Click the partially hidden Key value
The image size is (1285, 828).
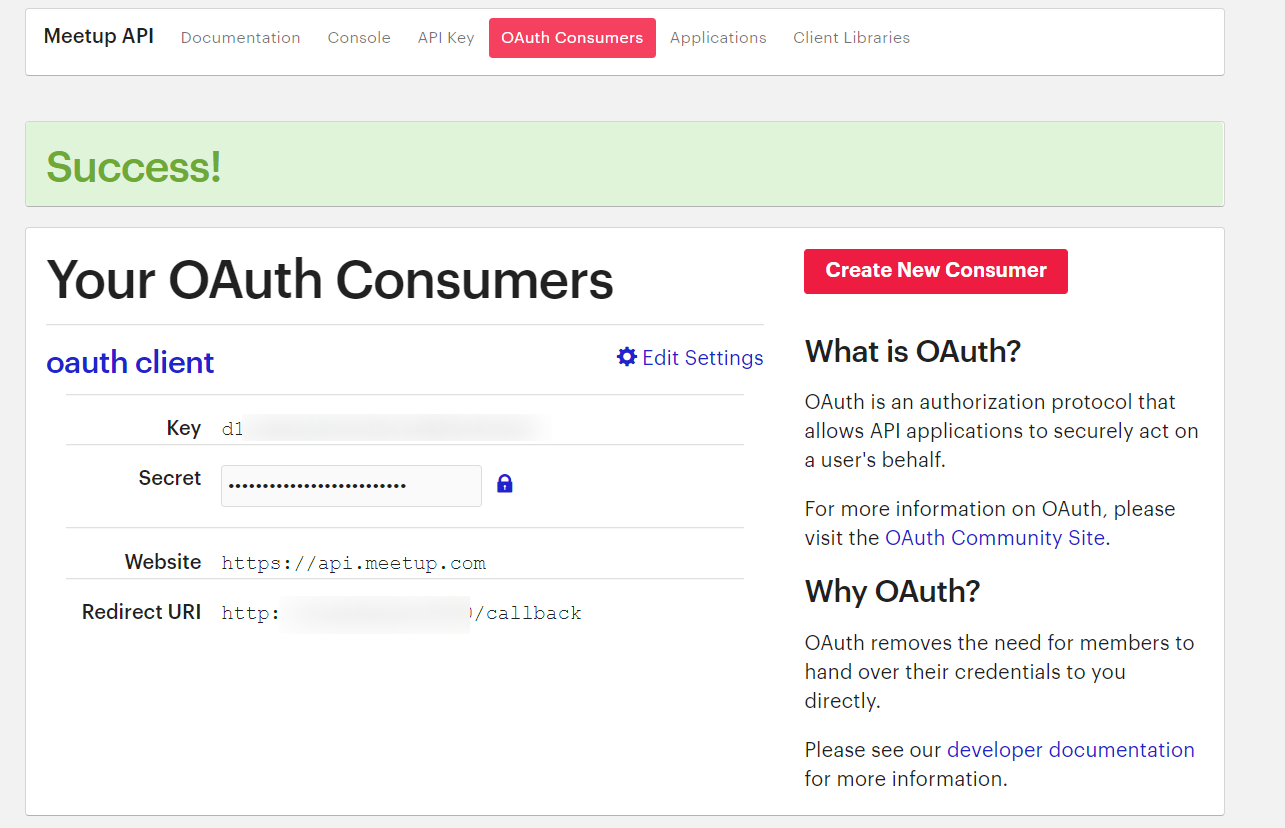click(x=384, y=429)
